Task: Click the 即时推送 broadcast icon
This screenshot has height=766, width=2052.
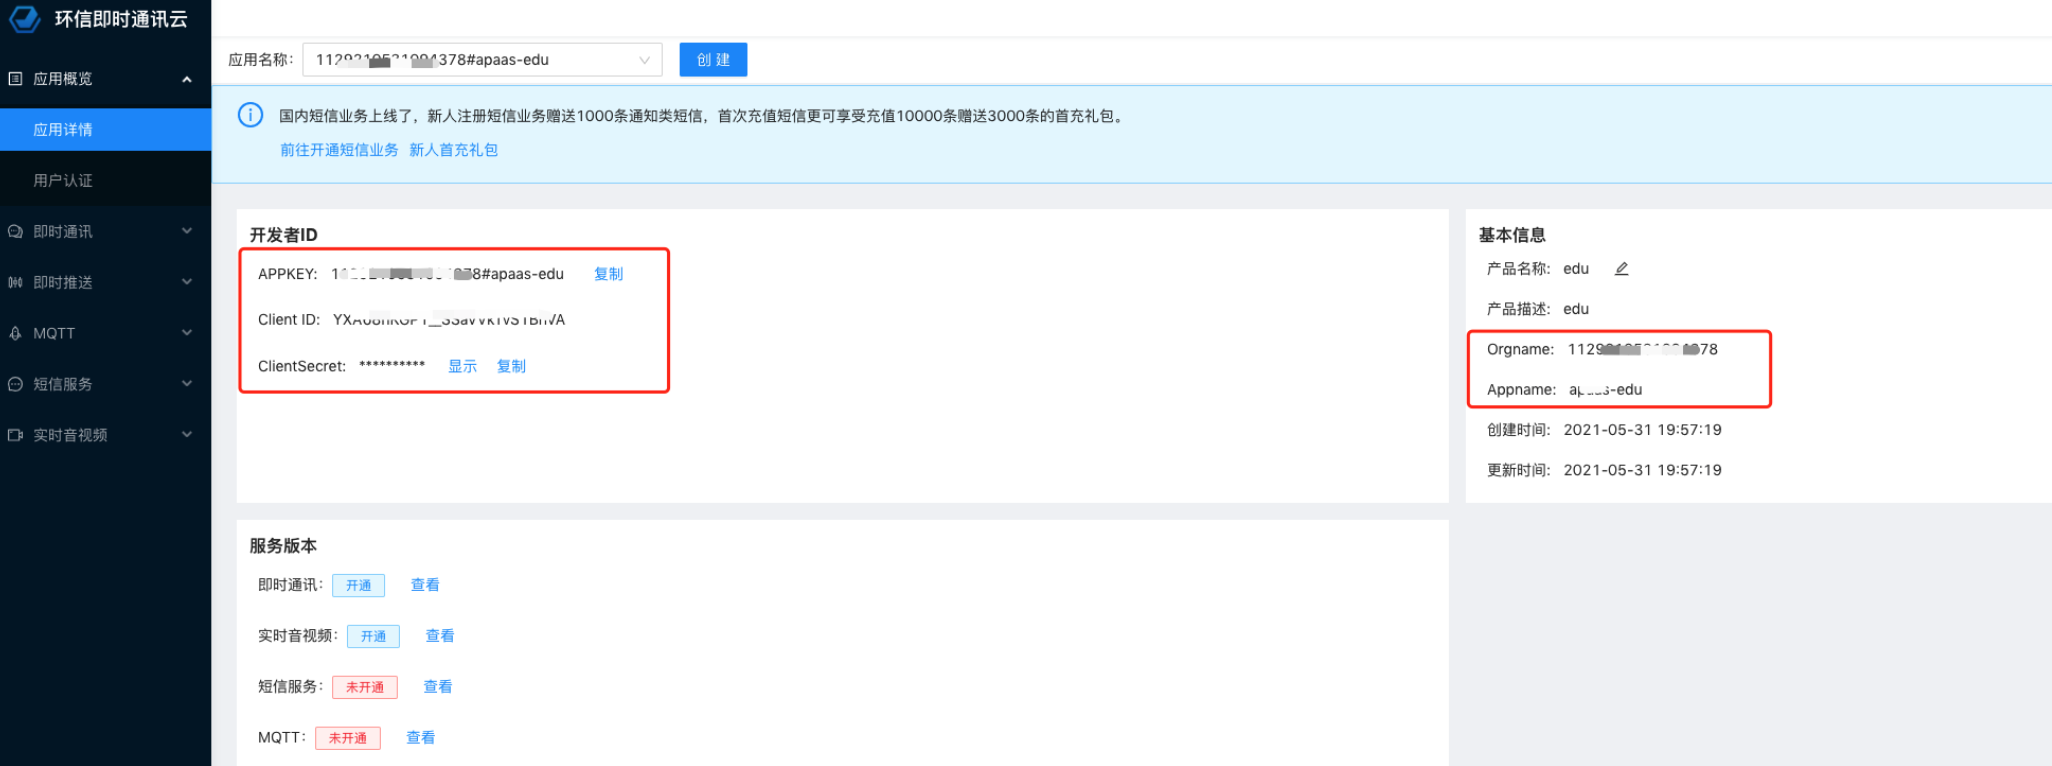Action: pyautogui.click(x=15, y=282)
